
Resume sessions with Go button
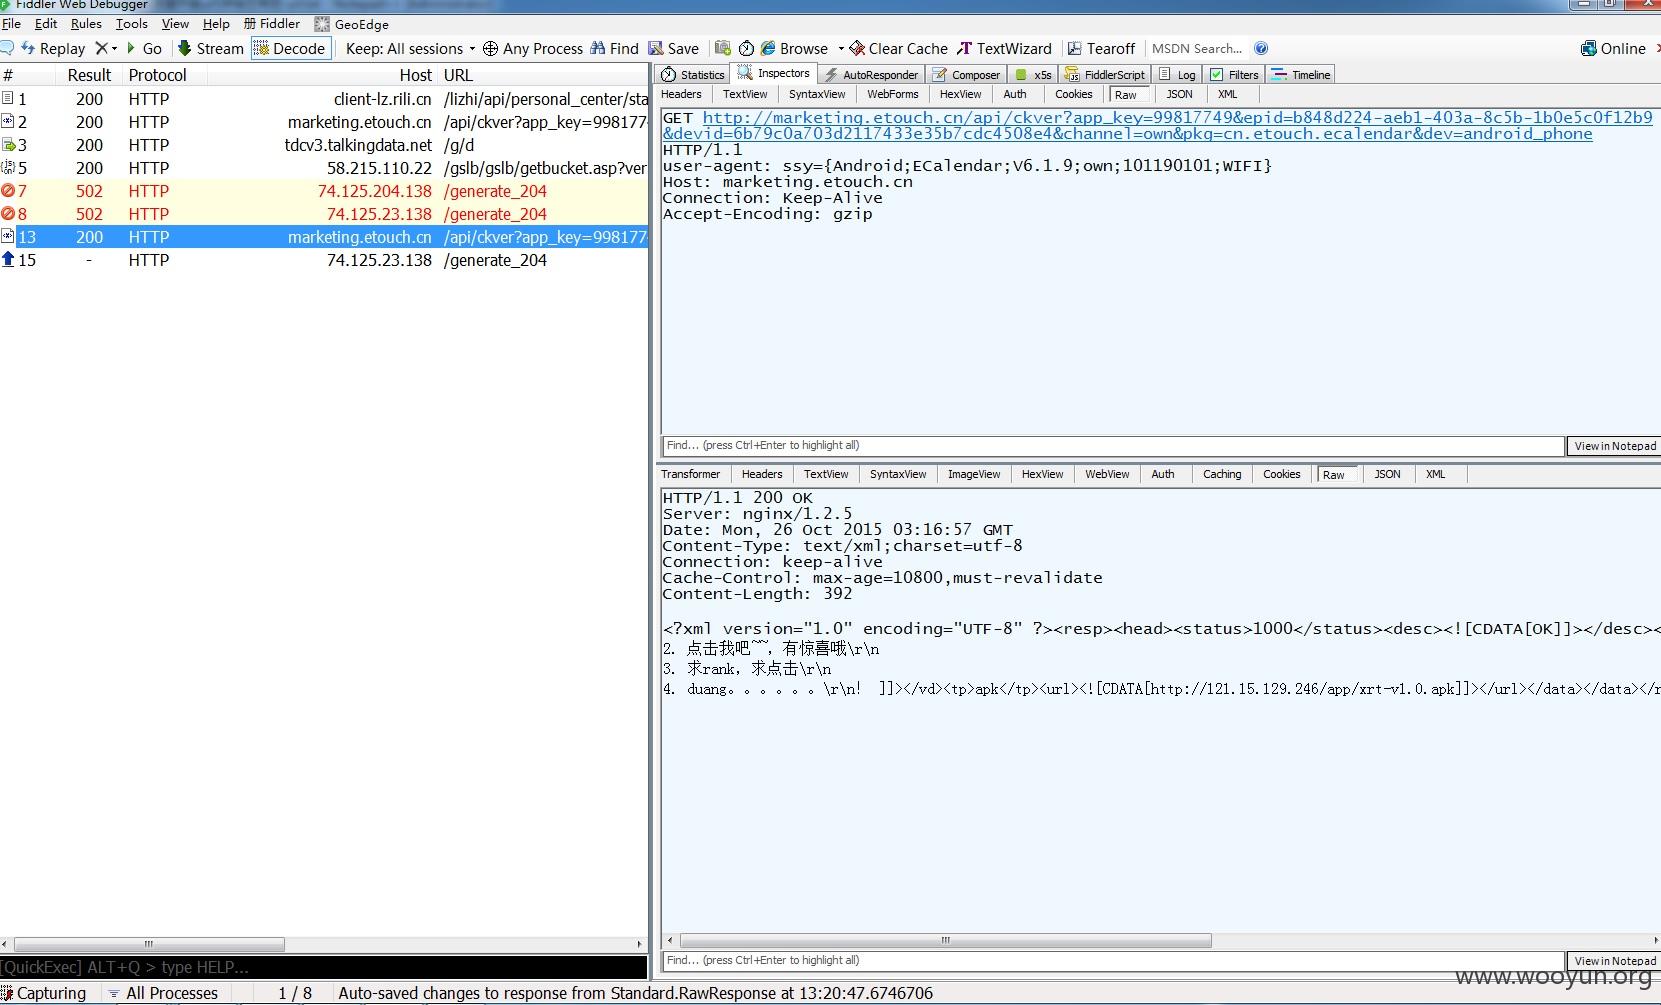(x=144, y=48)
